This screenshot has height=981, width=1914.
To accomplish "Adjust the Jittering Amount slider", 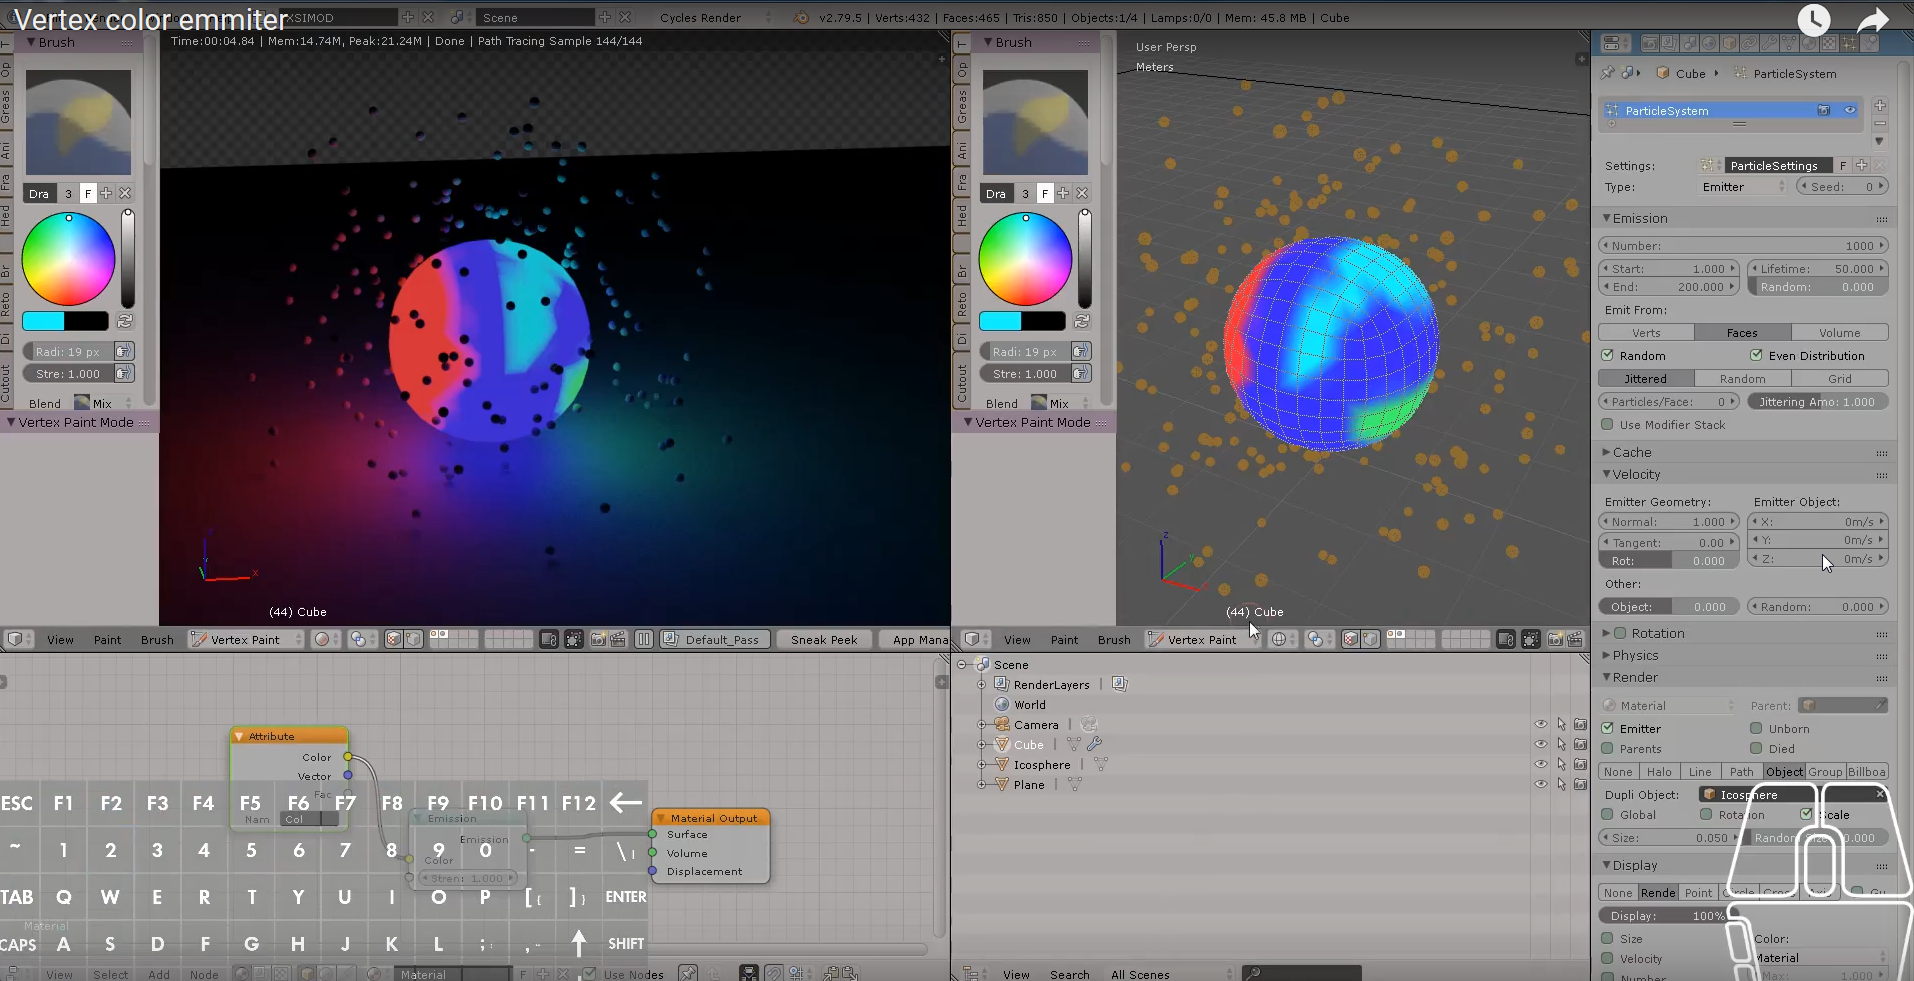I will 1817,402.
